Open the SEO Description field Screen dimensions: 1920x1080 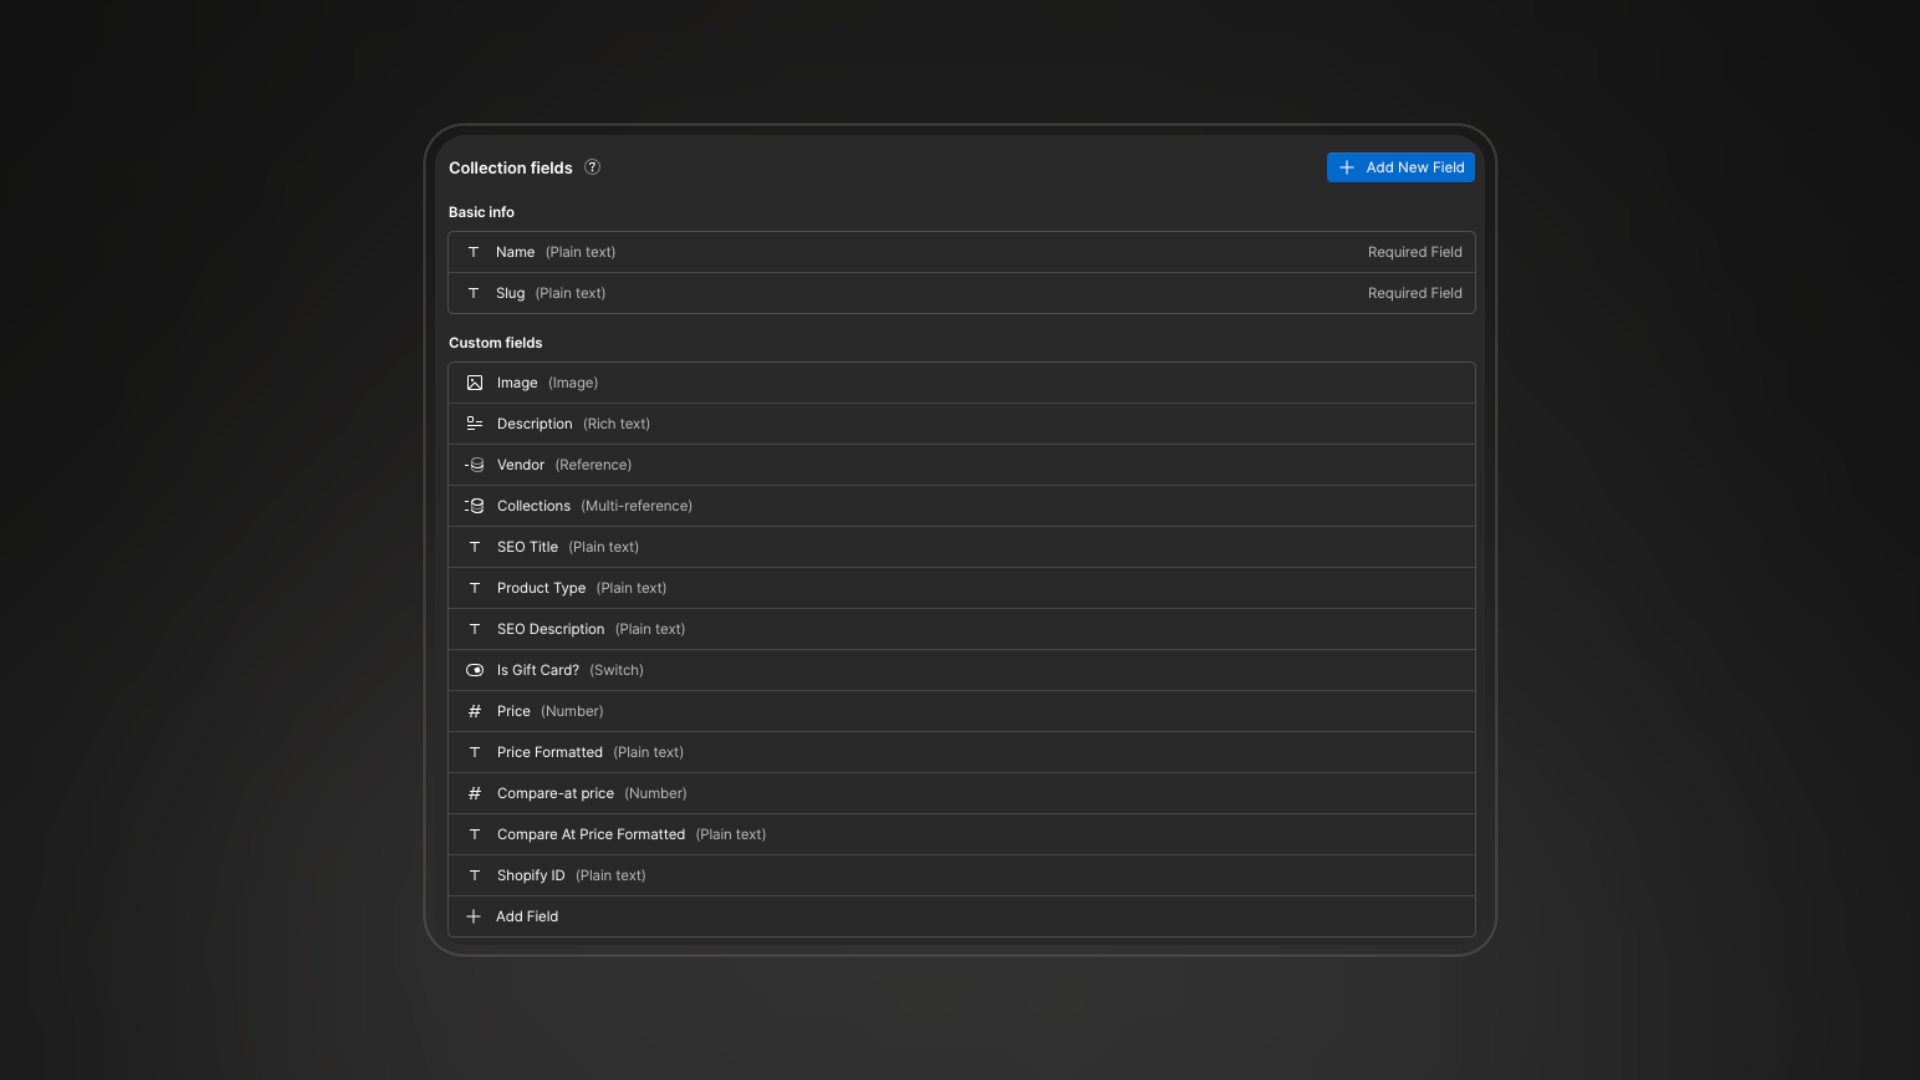coord(962,629)
